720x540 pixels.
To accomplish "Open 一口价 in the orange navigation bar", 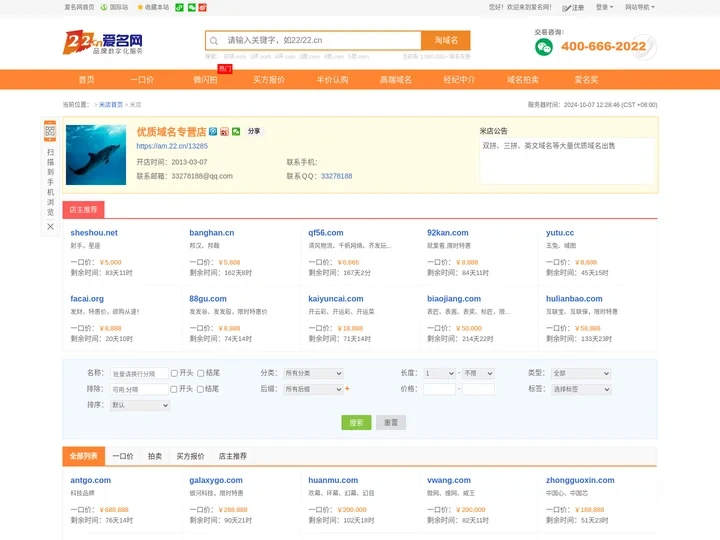I will 142,80.
